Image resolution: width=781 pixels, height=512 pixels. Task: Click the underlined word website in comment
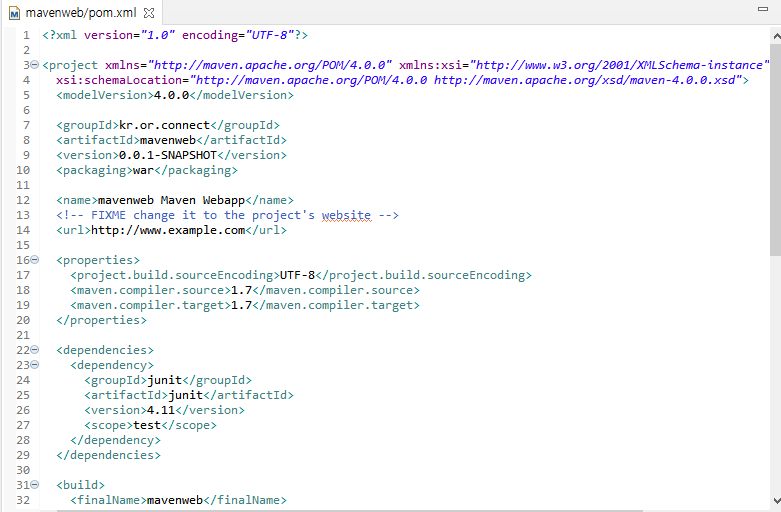click(x=346, y=215)
